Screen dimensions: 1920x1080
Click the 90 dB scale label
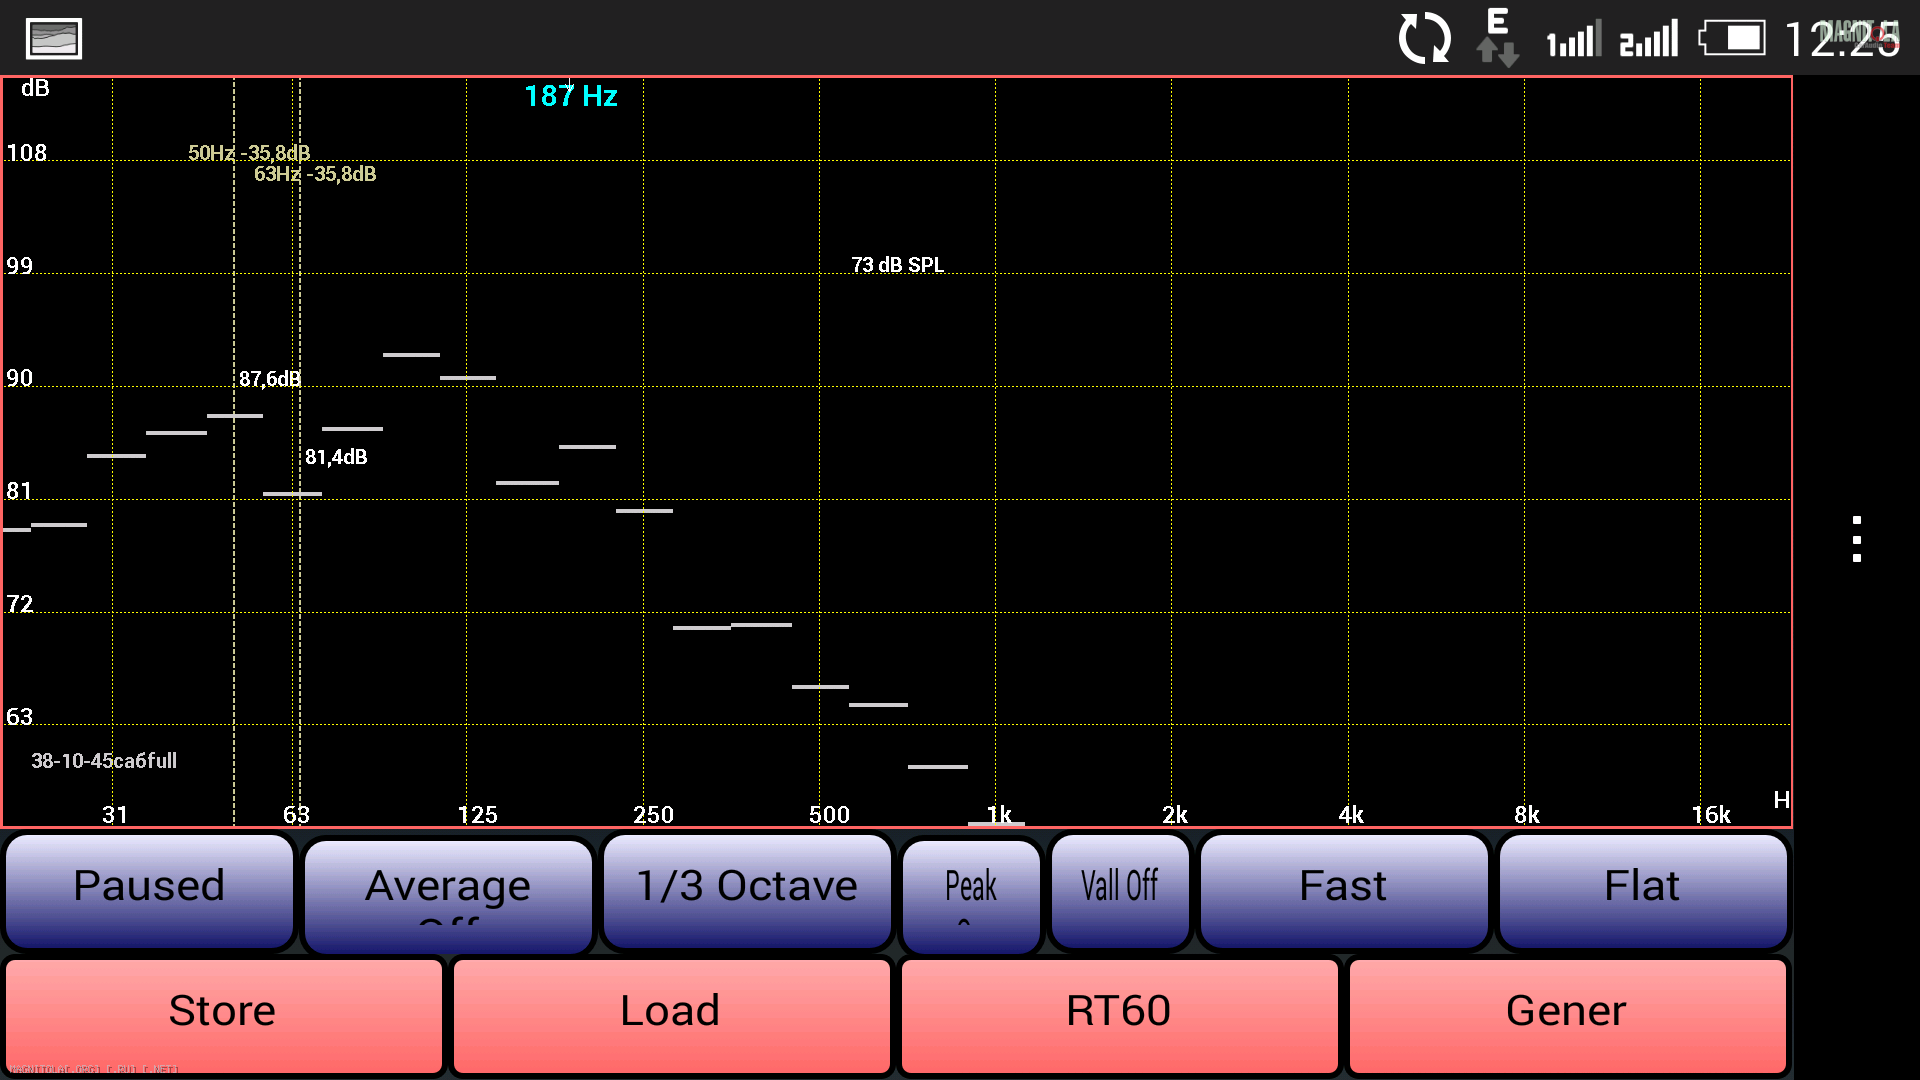(20, 378)
